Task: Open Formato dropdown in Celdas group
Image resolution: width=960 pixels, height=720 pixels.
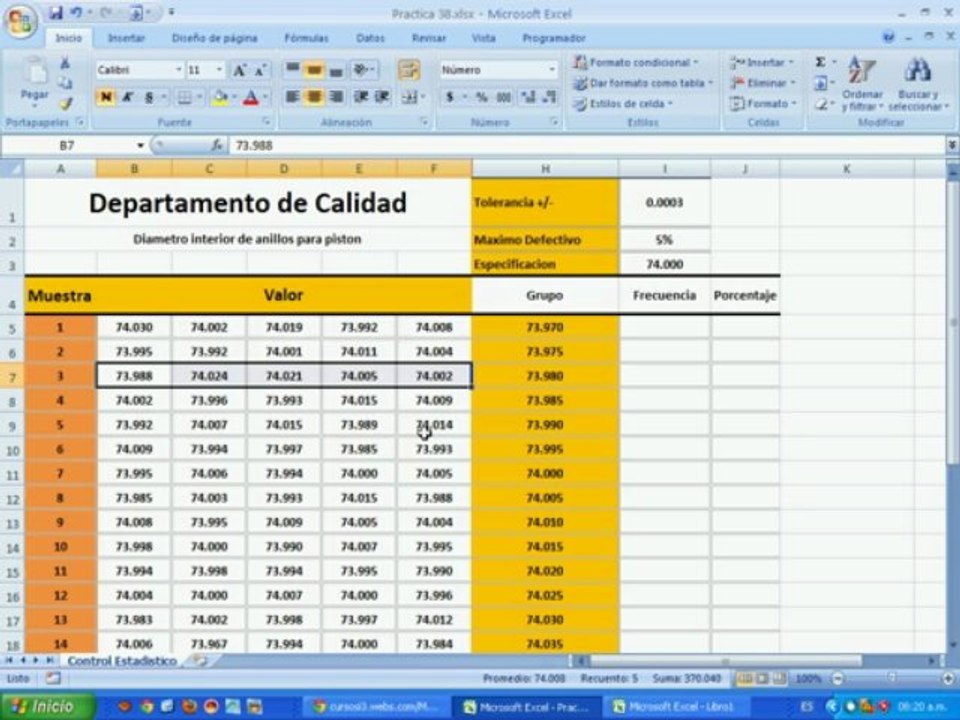Action: [763, 103]
